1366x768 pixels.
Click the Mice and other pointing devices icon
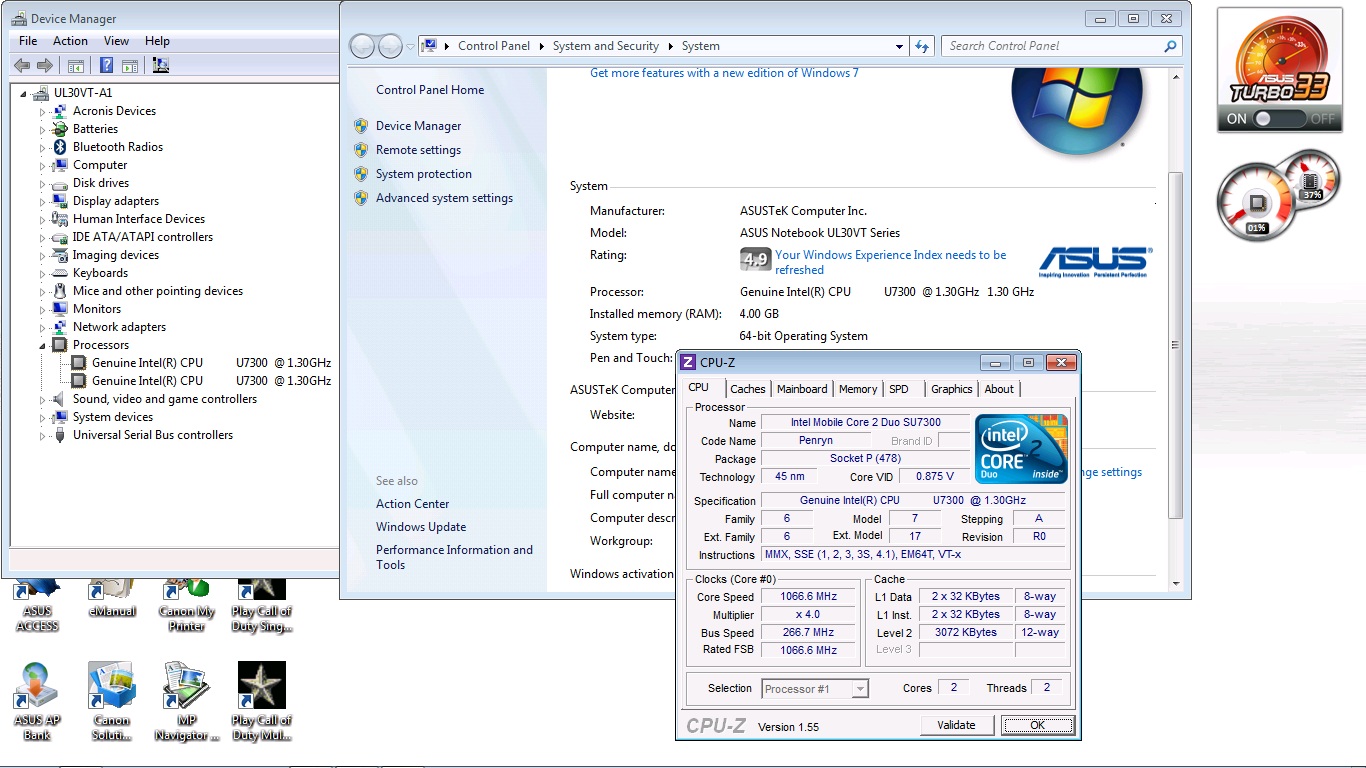tap(60, 291)
